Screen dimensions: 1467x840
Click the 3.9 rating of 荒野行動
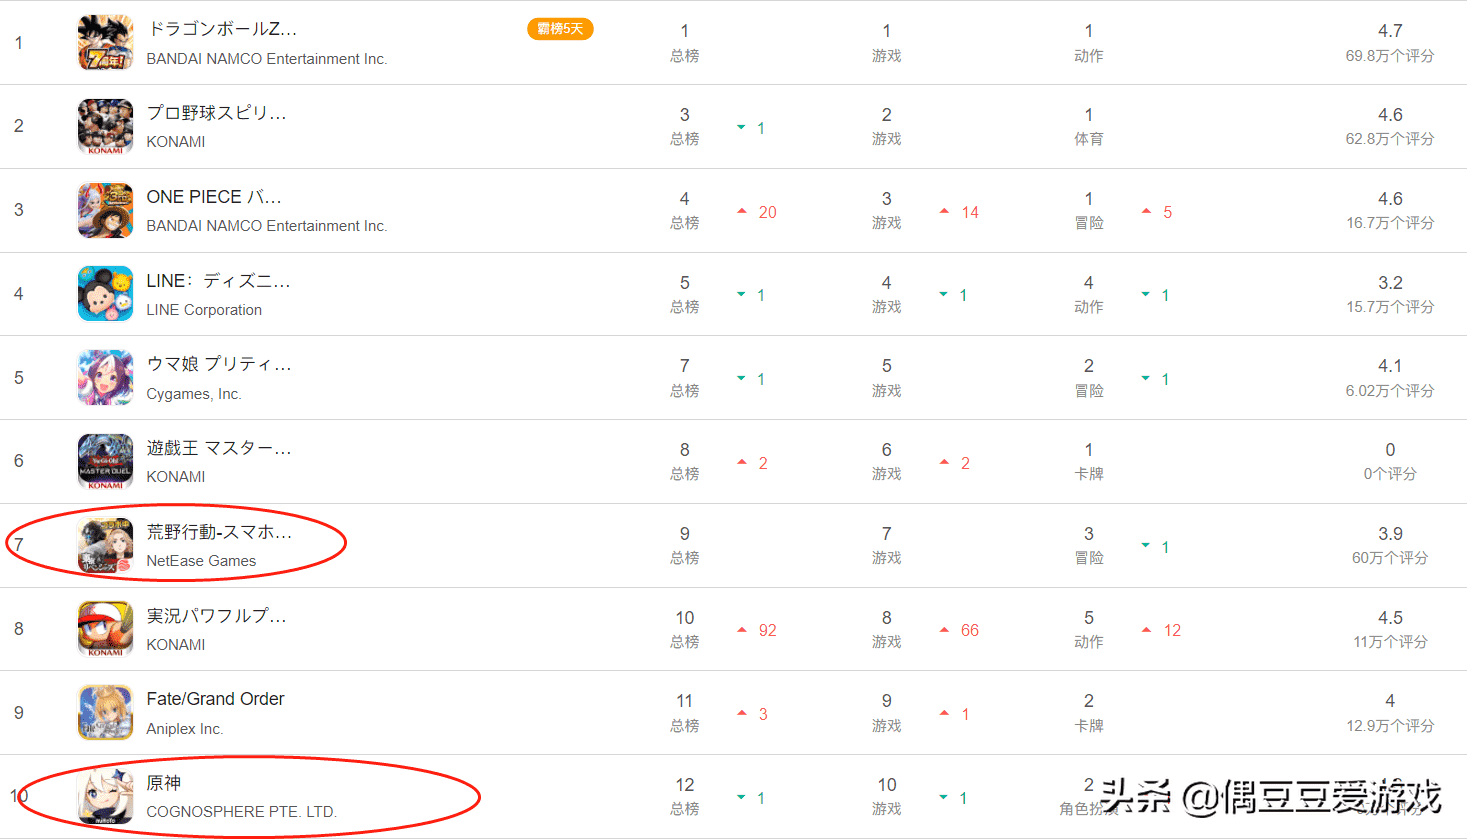point(1390,534)
